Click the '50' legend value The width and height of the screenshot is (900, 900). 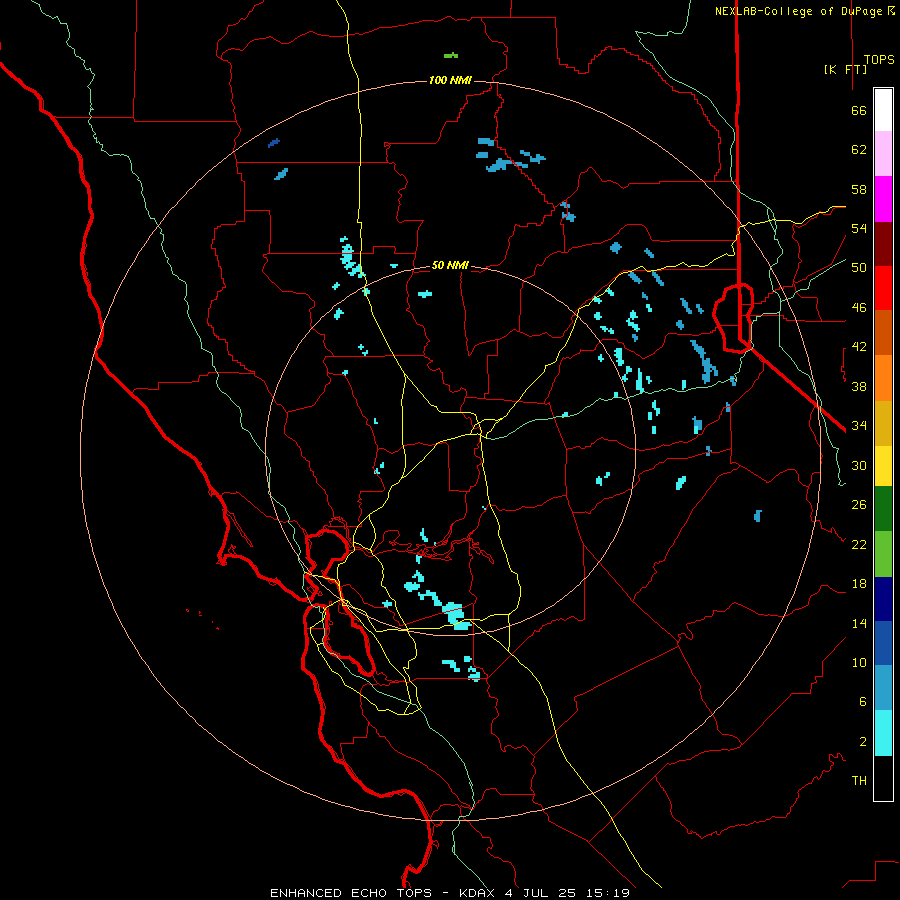click(x=859, y=267)
